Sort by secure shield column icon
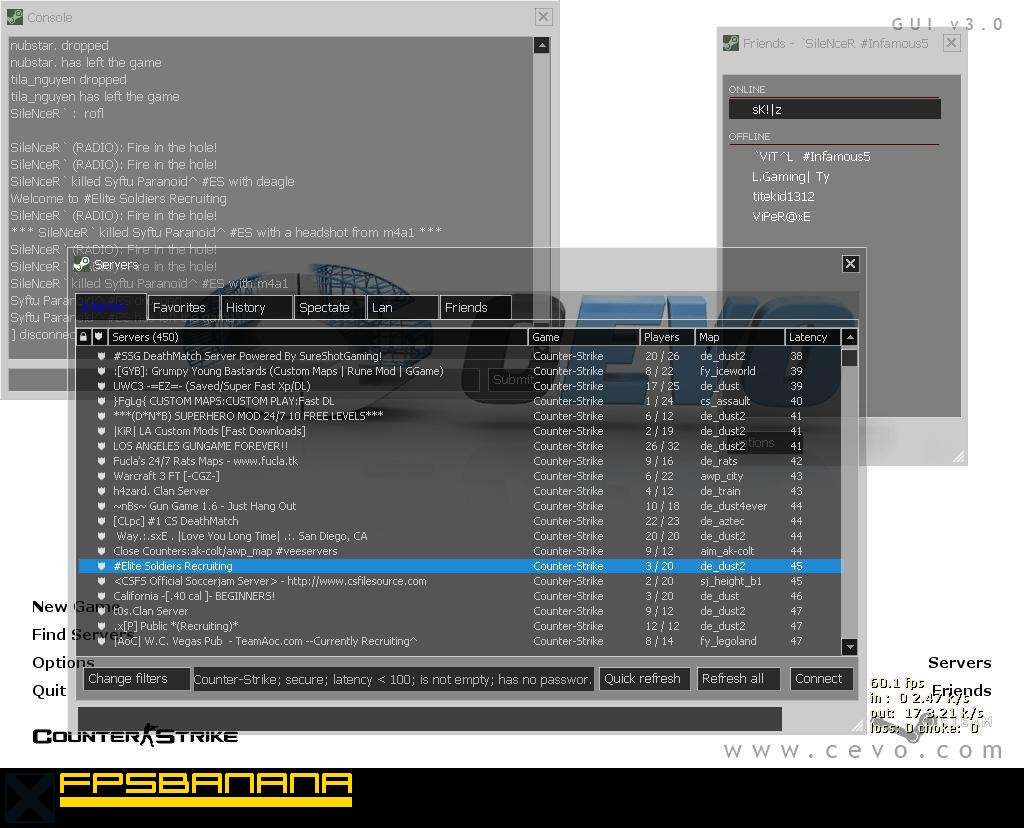 click(x=99, y=337)
